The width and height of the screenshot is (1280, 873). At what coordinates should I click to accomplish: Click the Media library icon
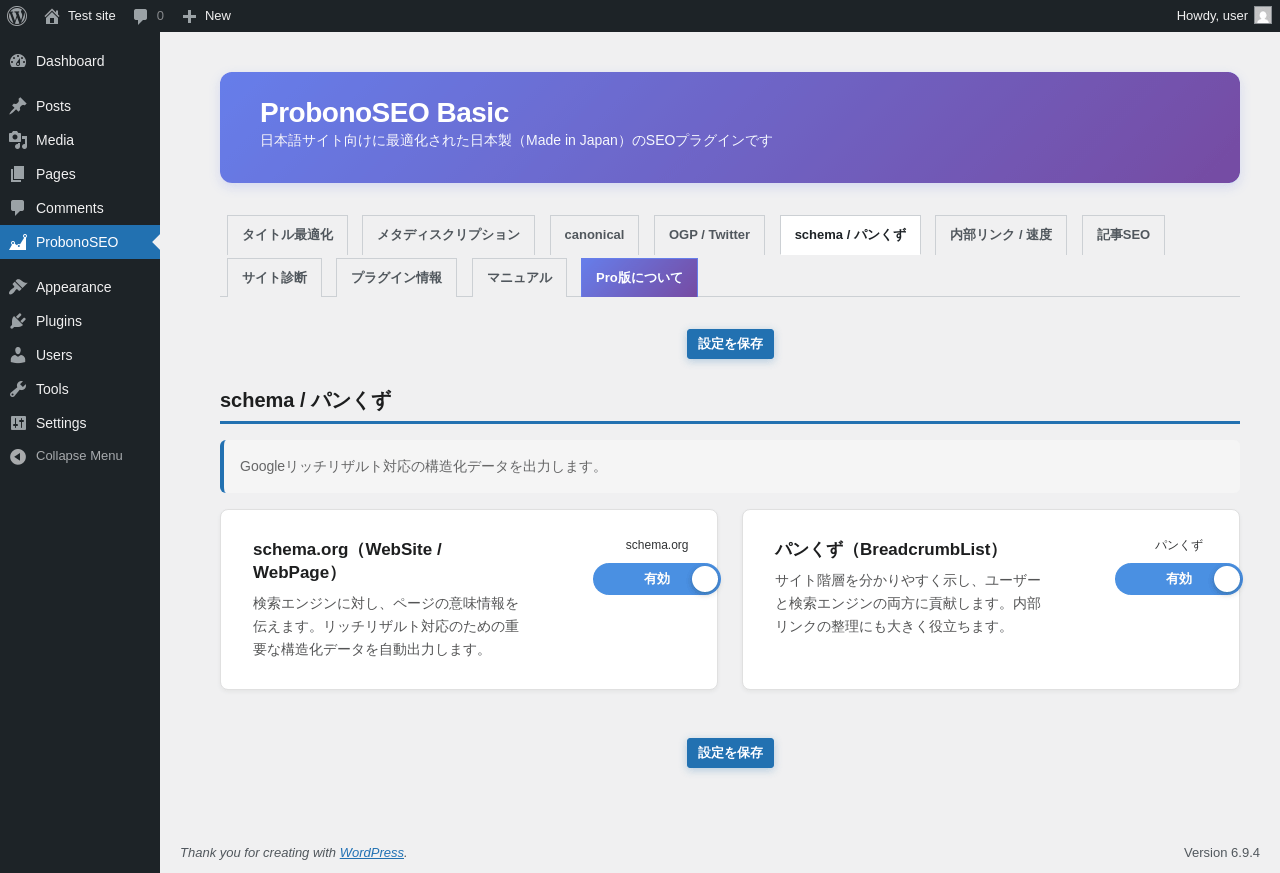pyautogui.click(x=18, y=140)
